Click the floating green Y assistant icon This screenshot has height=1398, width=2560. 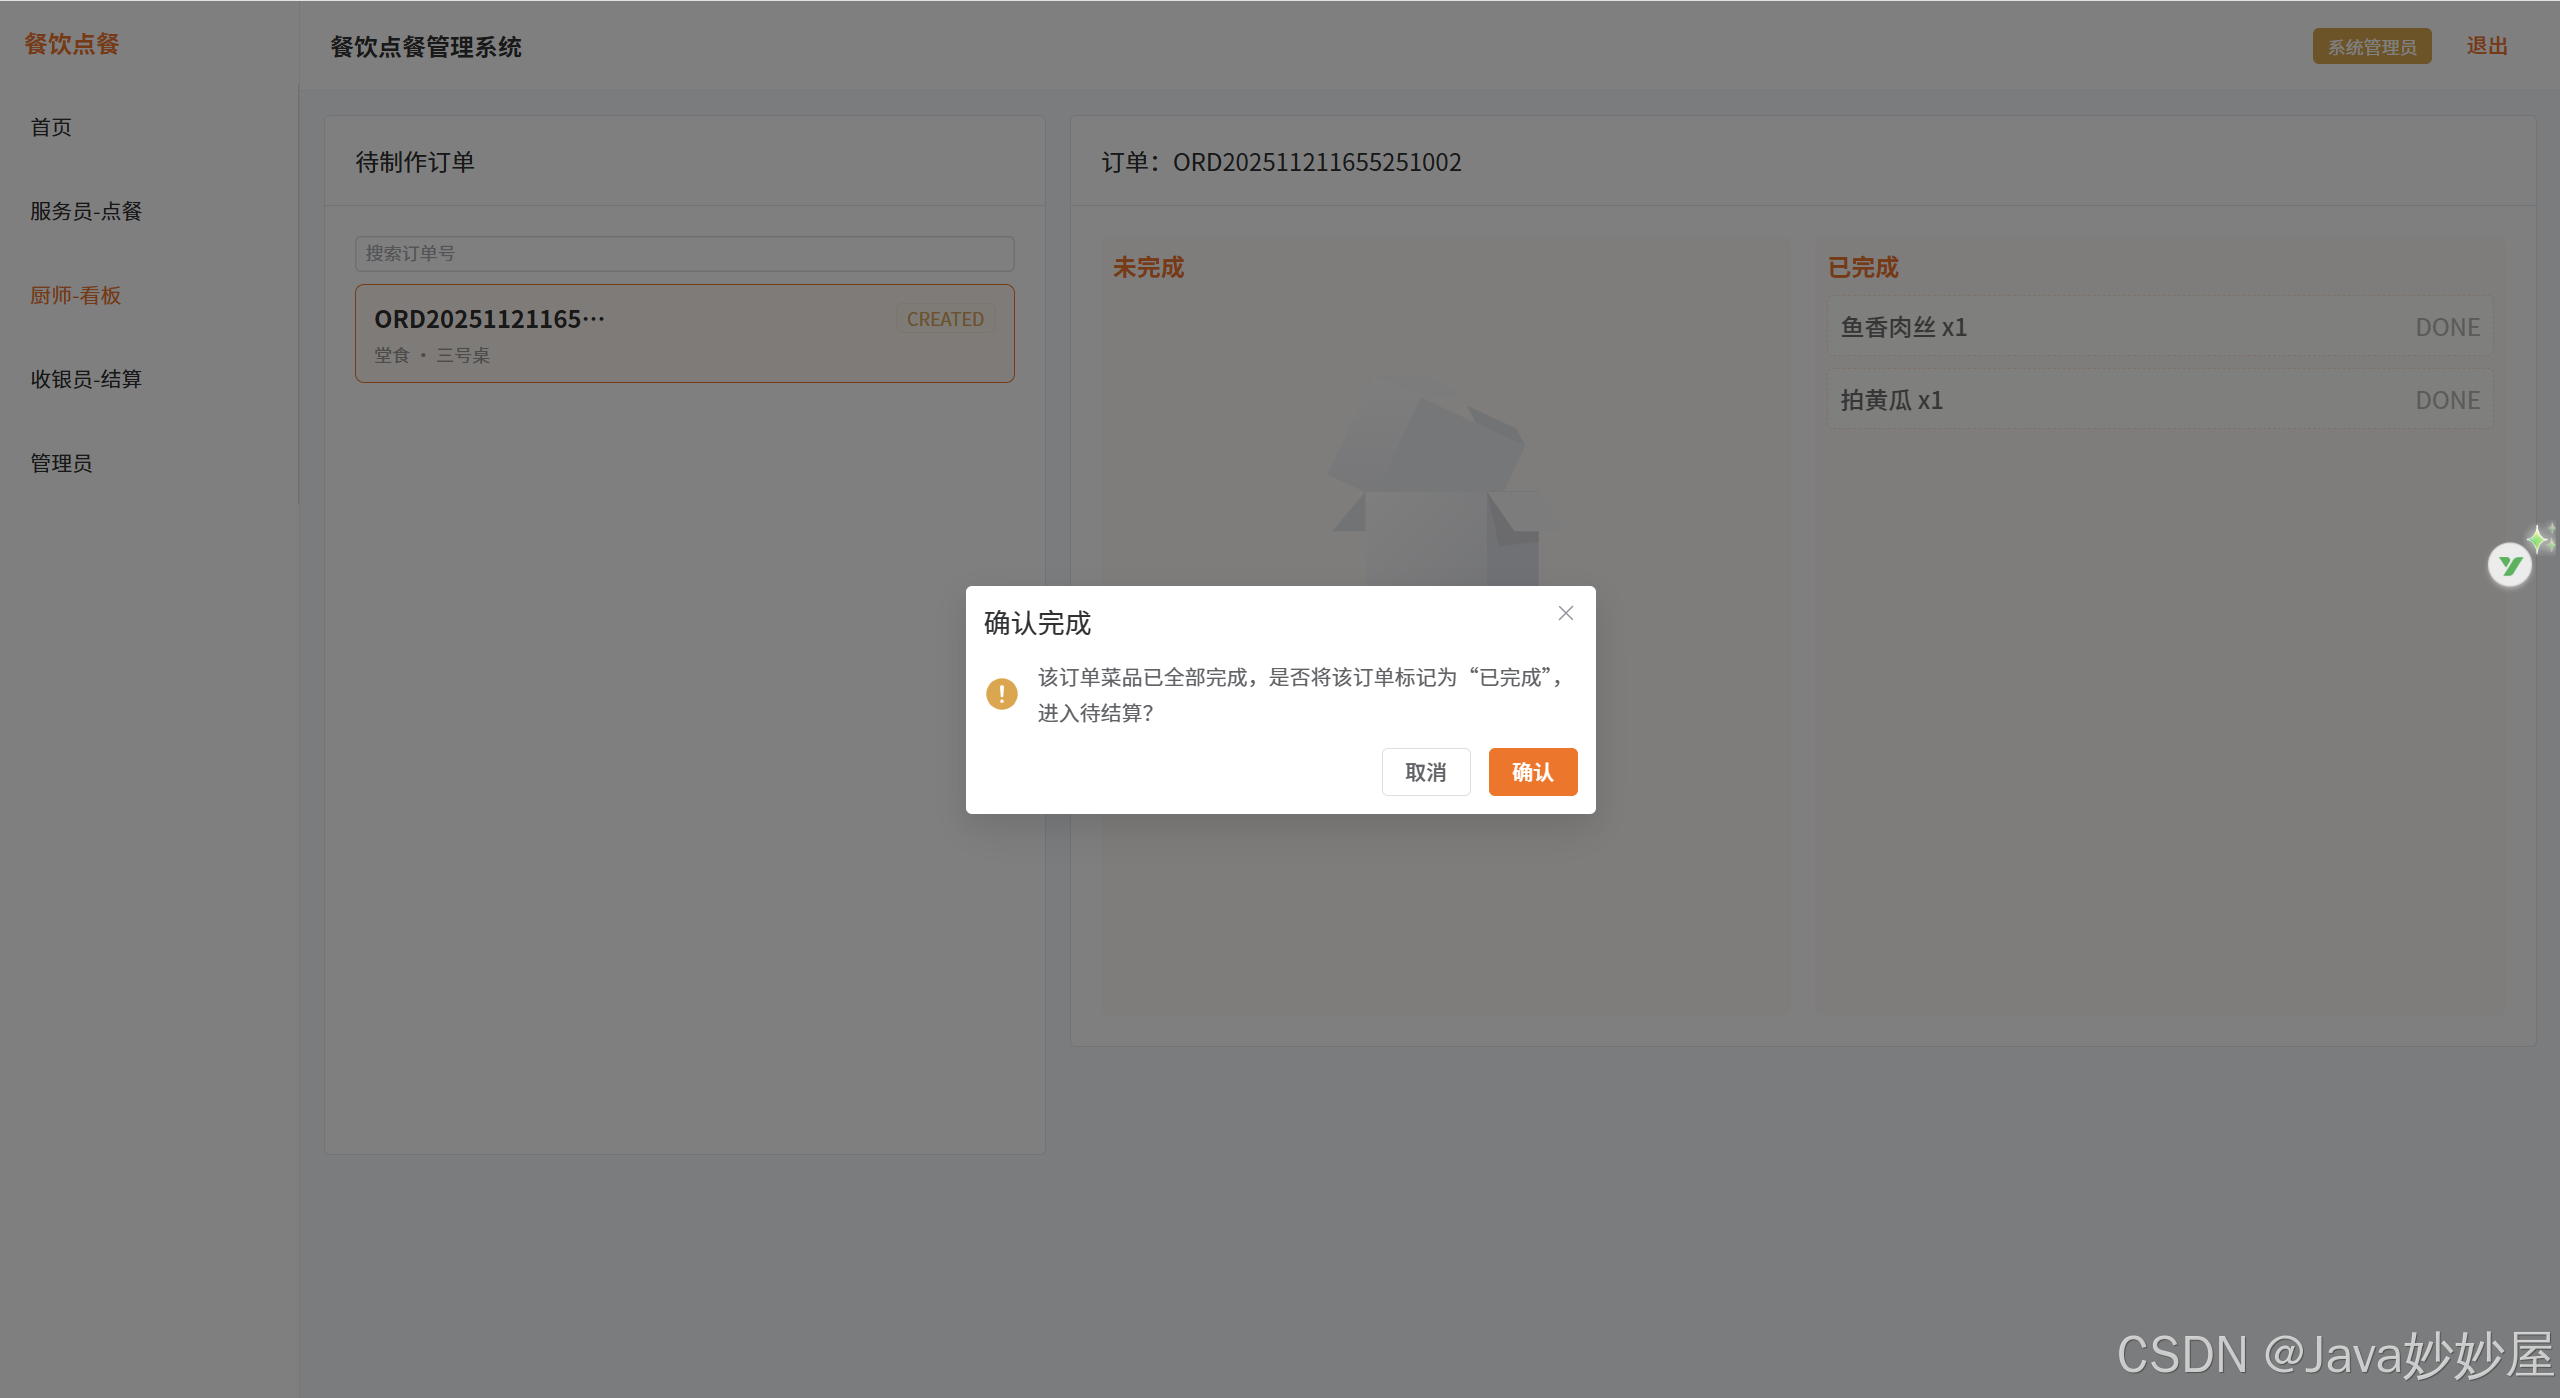2508,566
